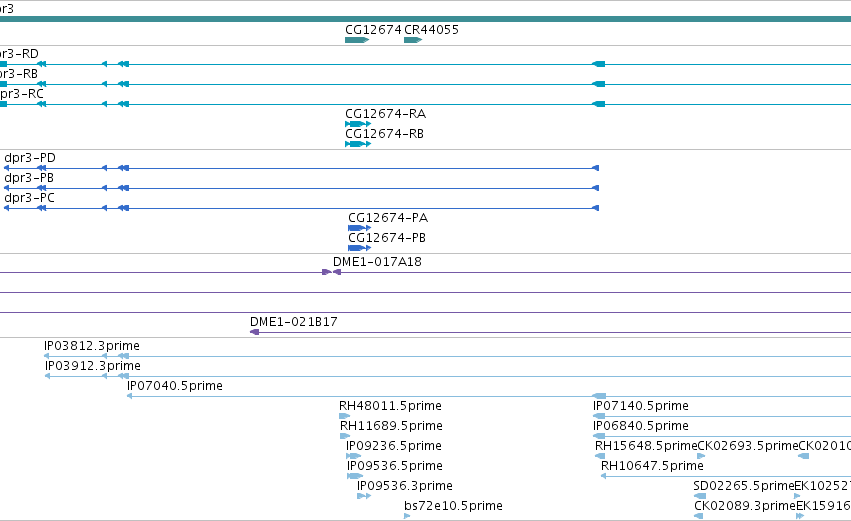
Task: Click the IP07140.5prime feature label
Action: pos(640,406)
